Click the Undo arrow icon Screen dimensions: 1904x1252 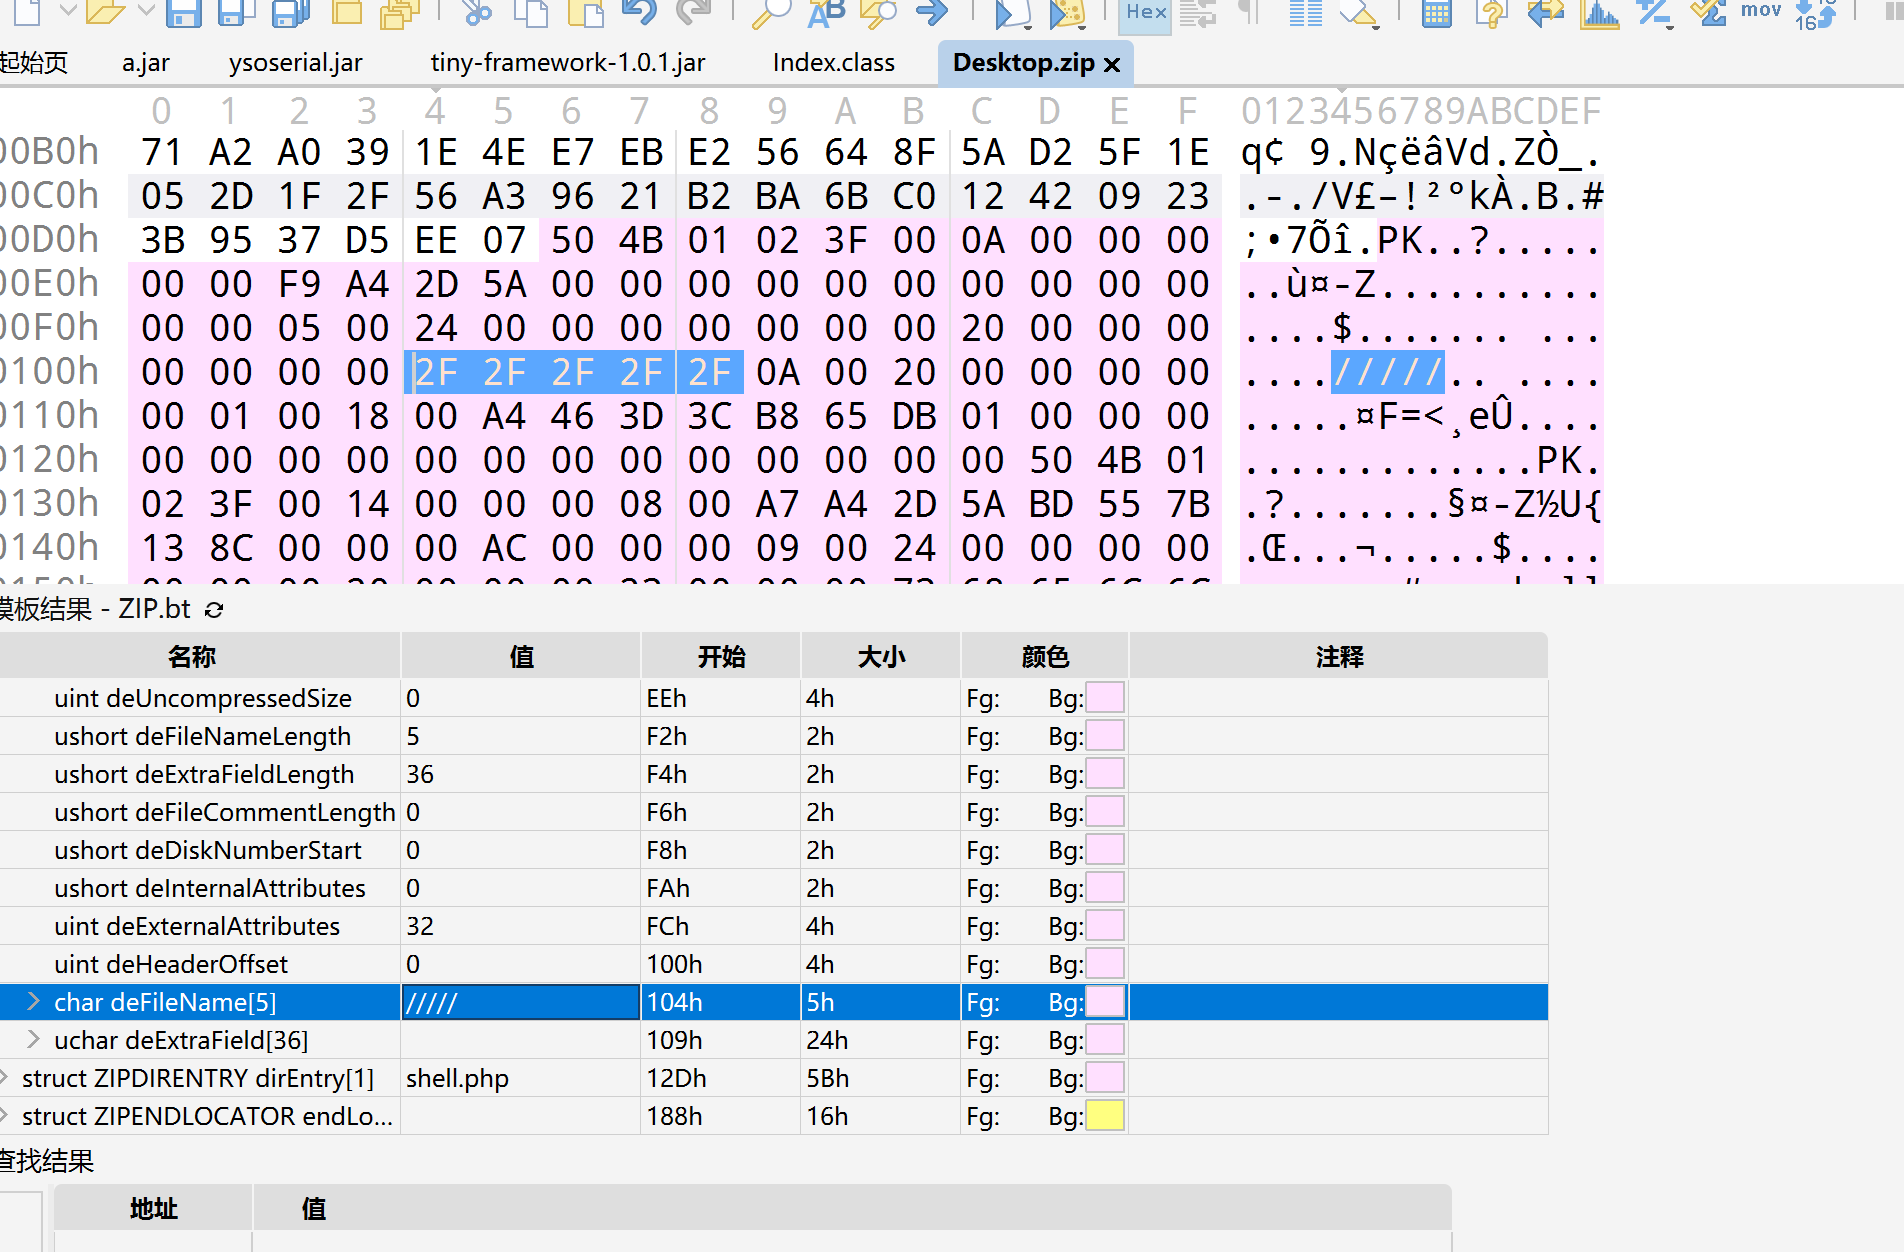pos(638,12)
